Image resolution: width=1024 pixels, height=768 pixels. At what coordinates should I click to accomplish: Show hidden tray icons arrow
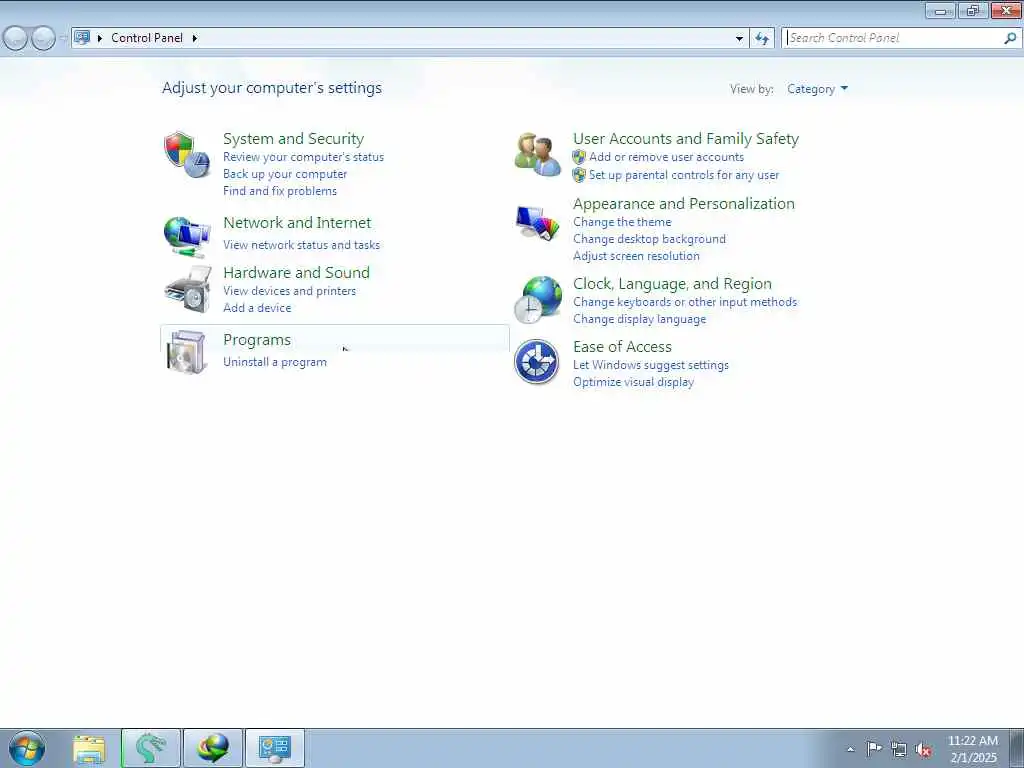pos(850,749)
